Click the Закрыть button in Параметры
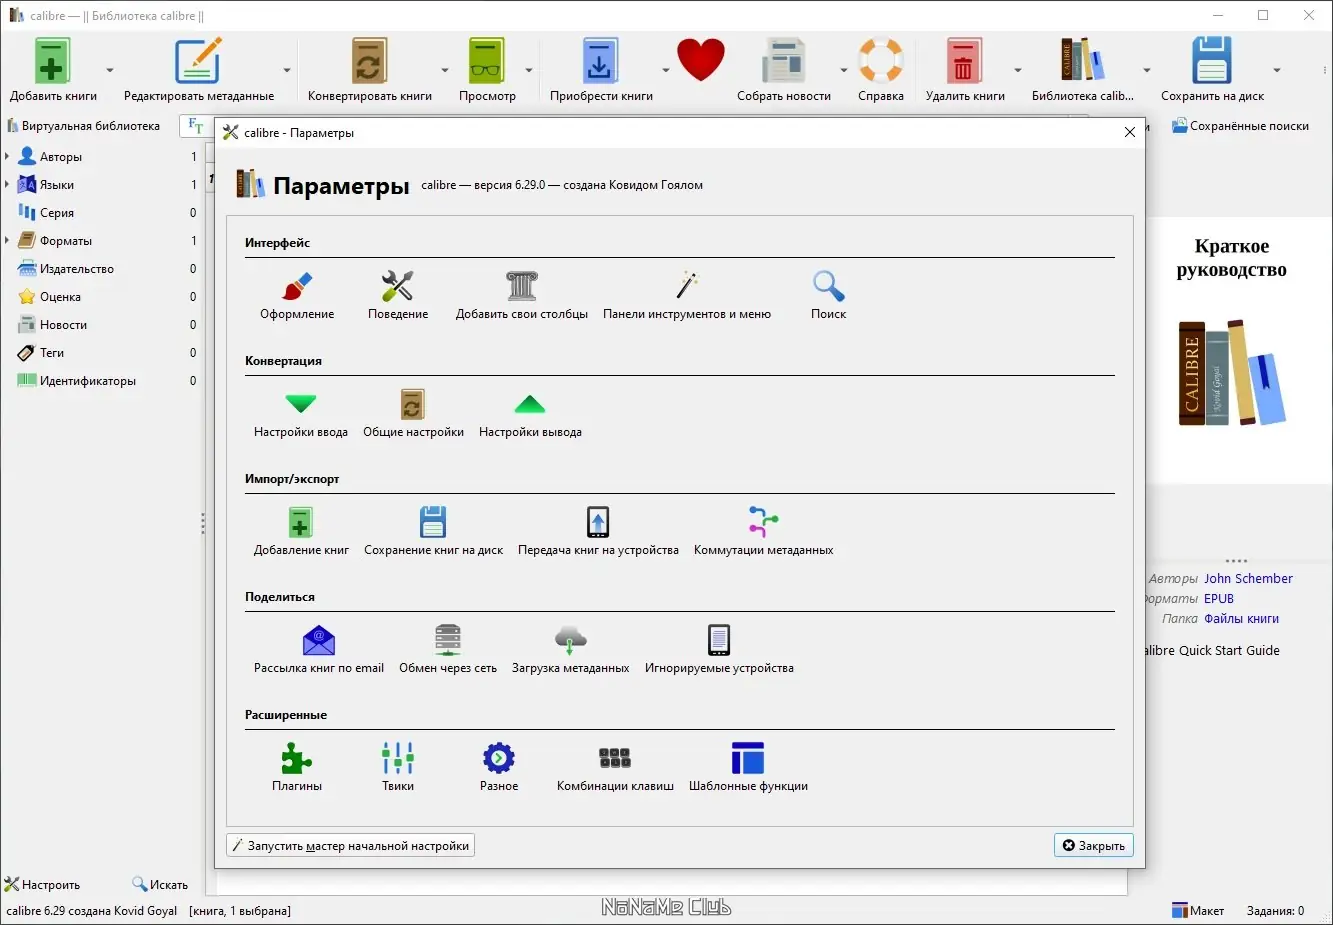1333x925 pixels. pos(1094,846)
